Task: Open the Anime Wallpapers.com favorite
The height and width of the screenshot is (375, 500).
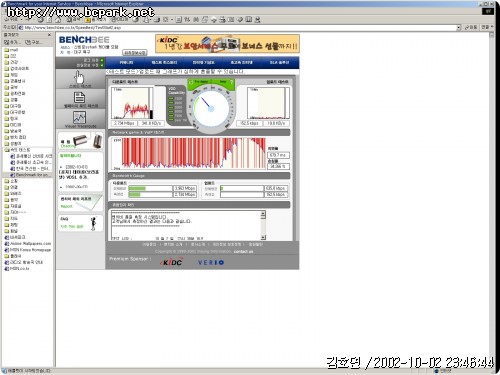Action: coord(28,244)
